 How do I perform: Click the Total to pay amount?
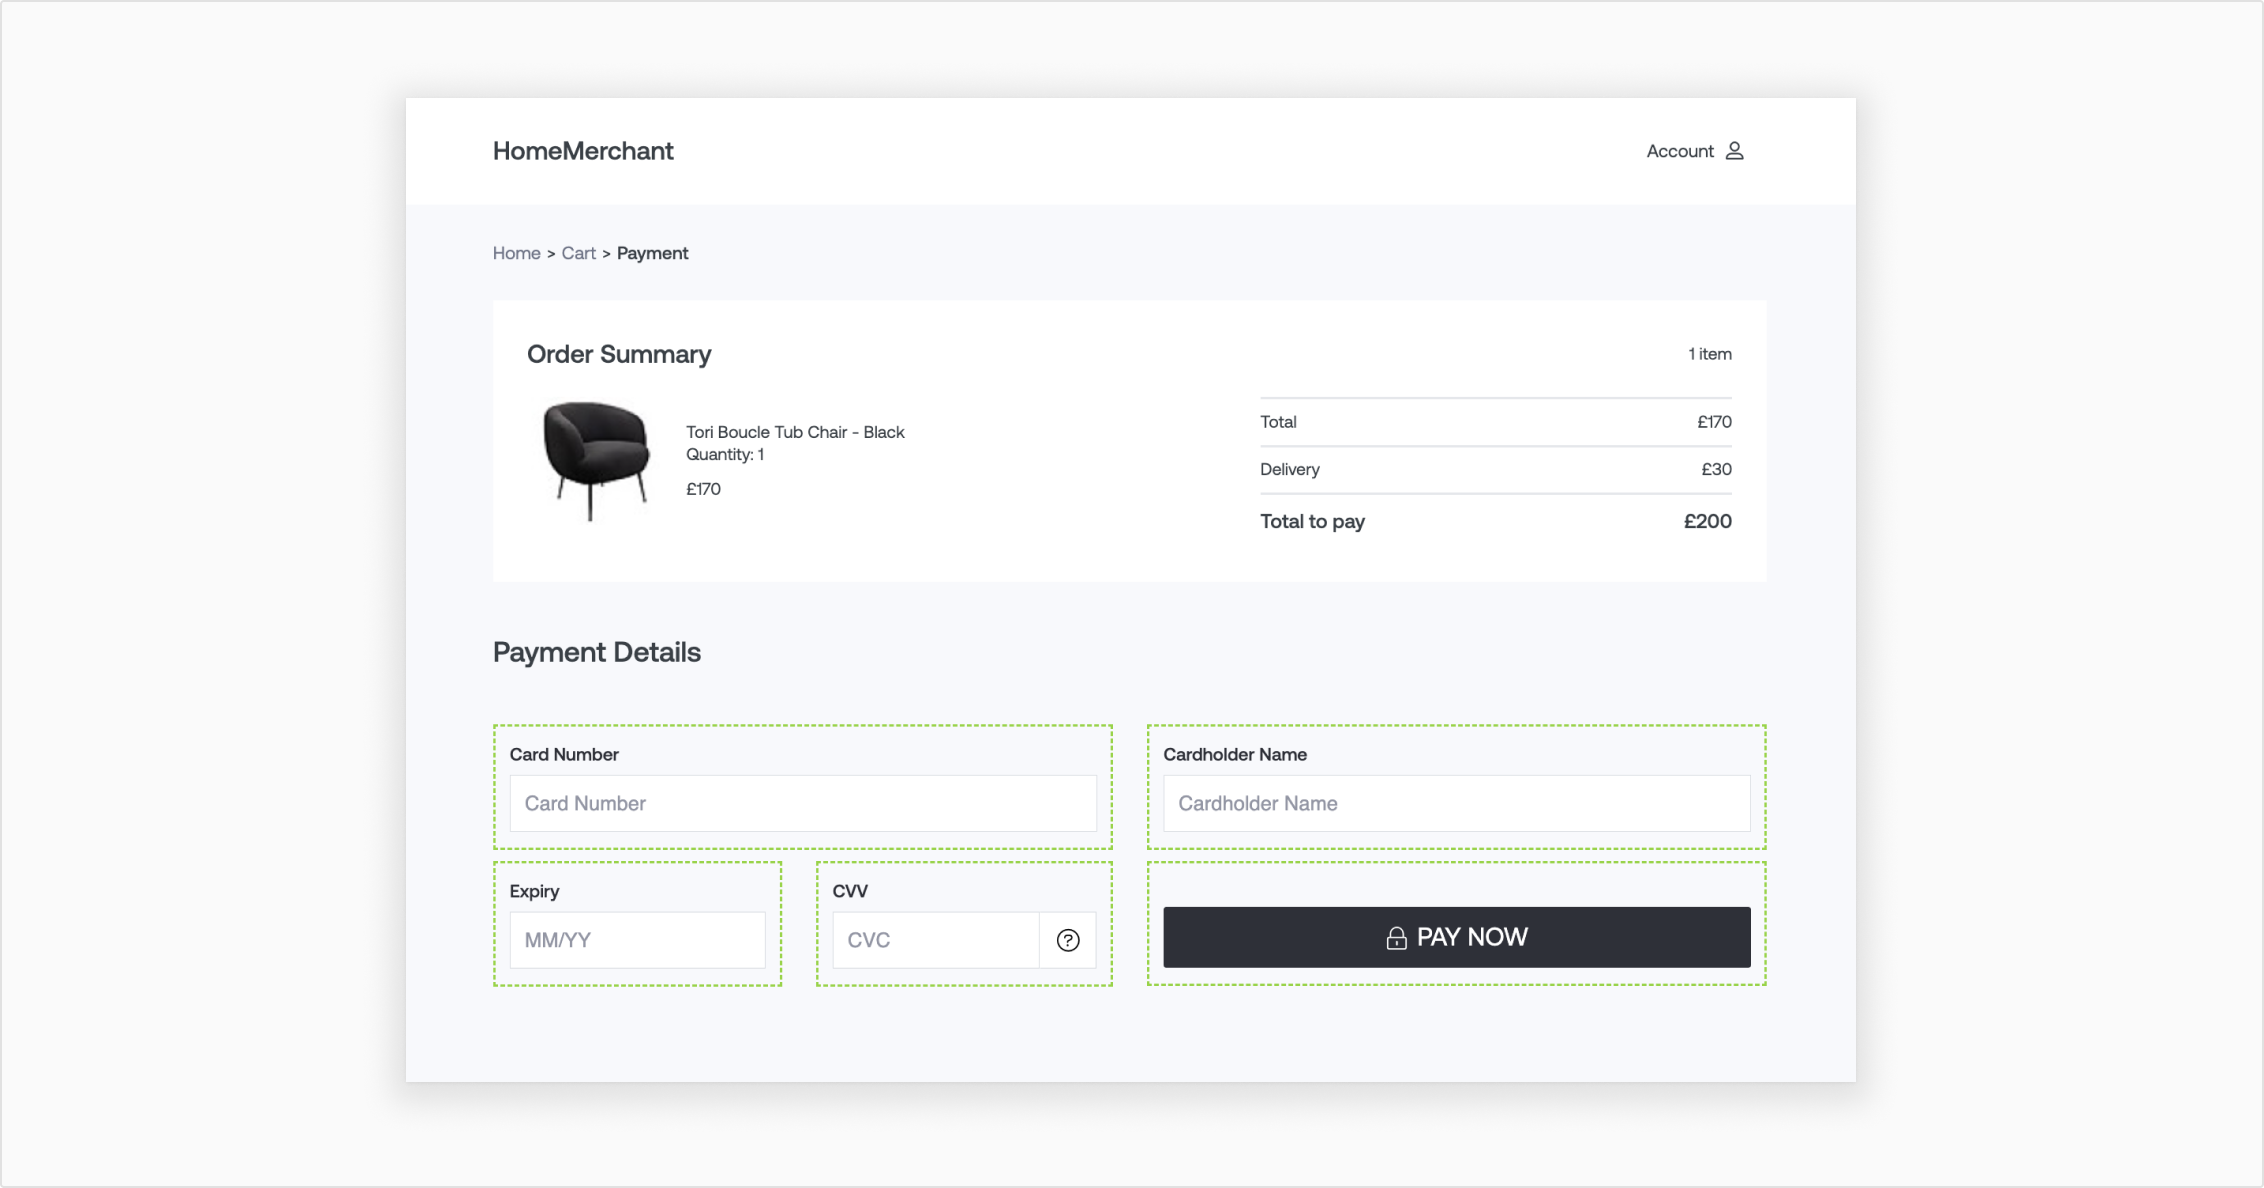tap(1707, 521)
